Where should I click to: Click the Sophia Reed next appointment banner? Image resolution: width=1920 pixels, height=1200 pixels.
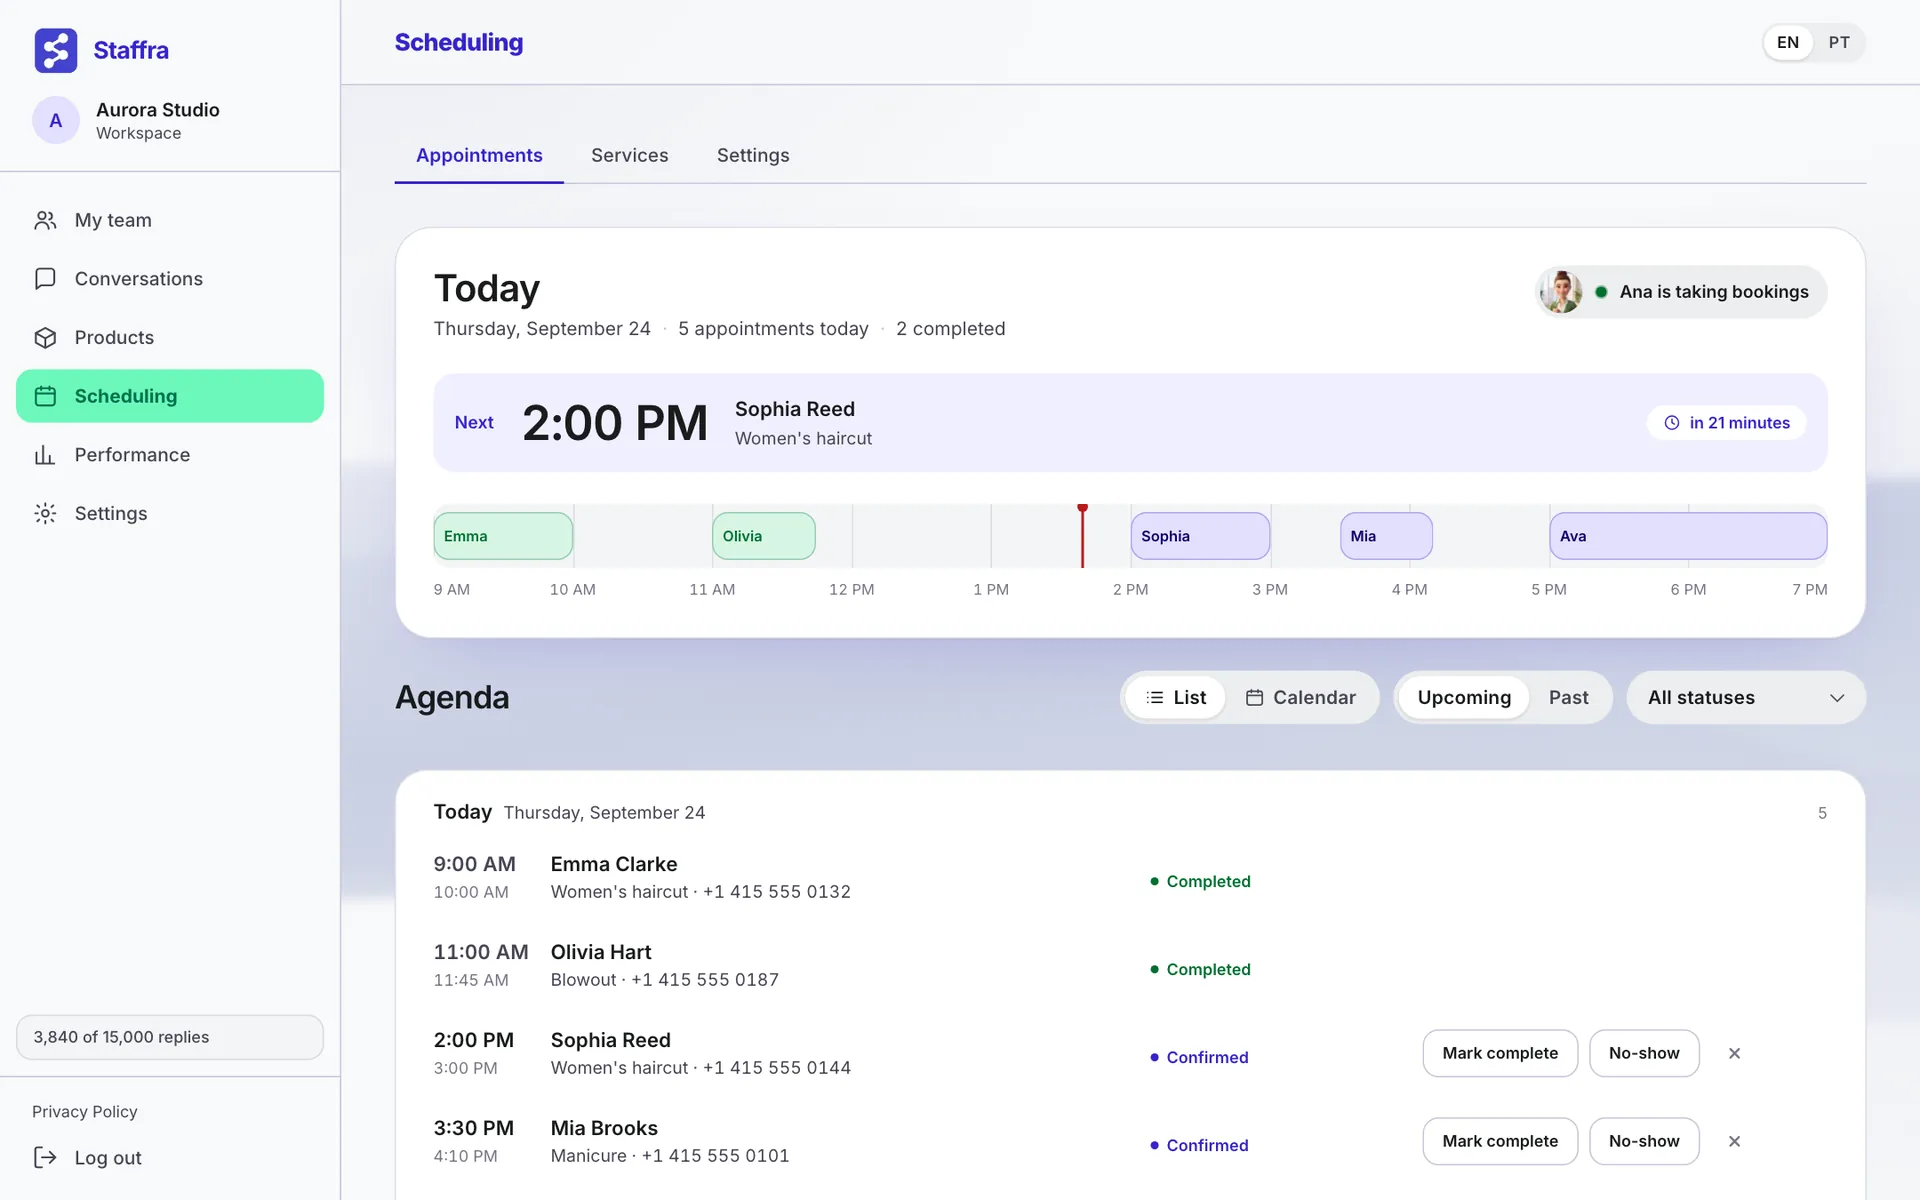click(x=1130, y=423)
